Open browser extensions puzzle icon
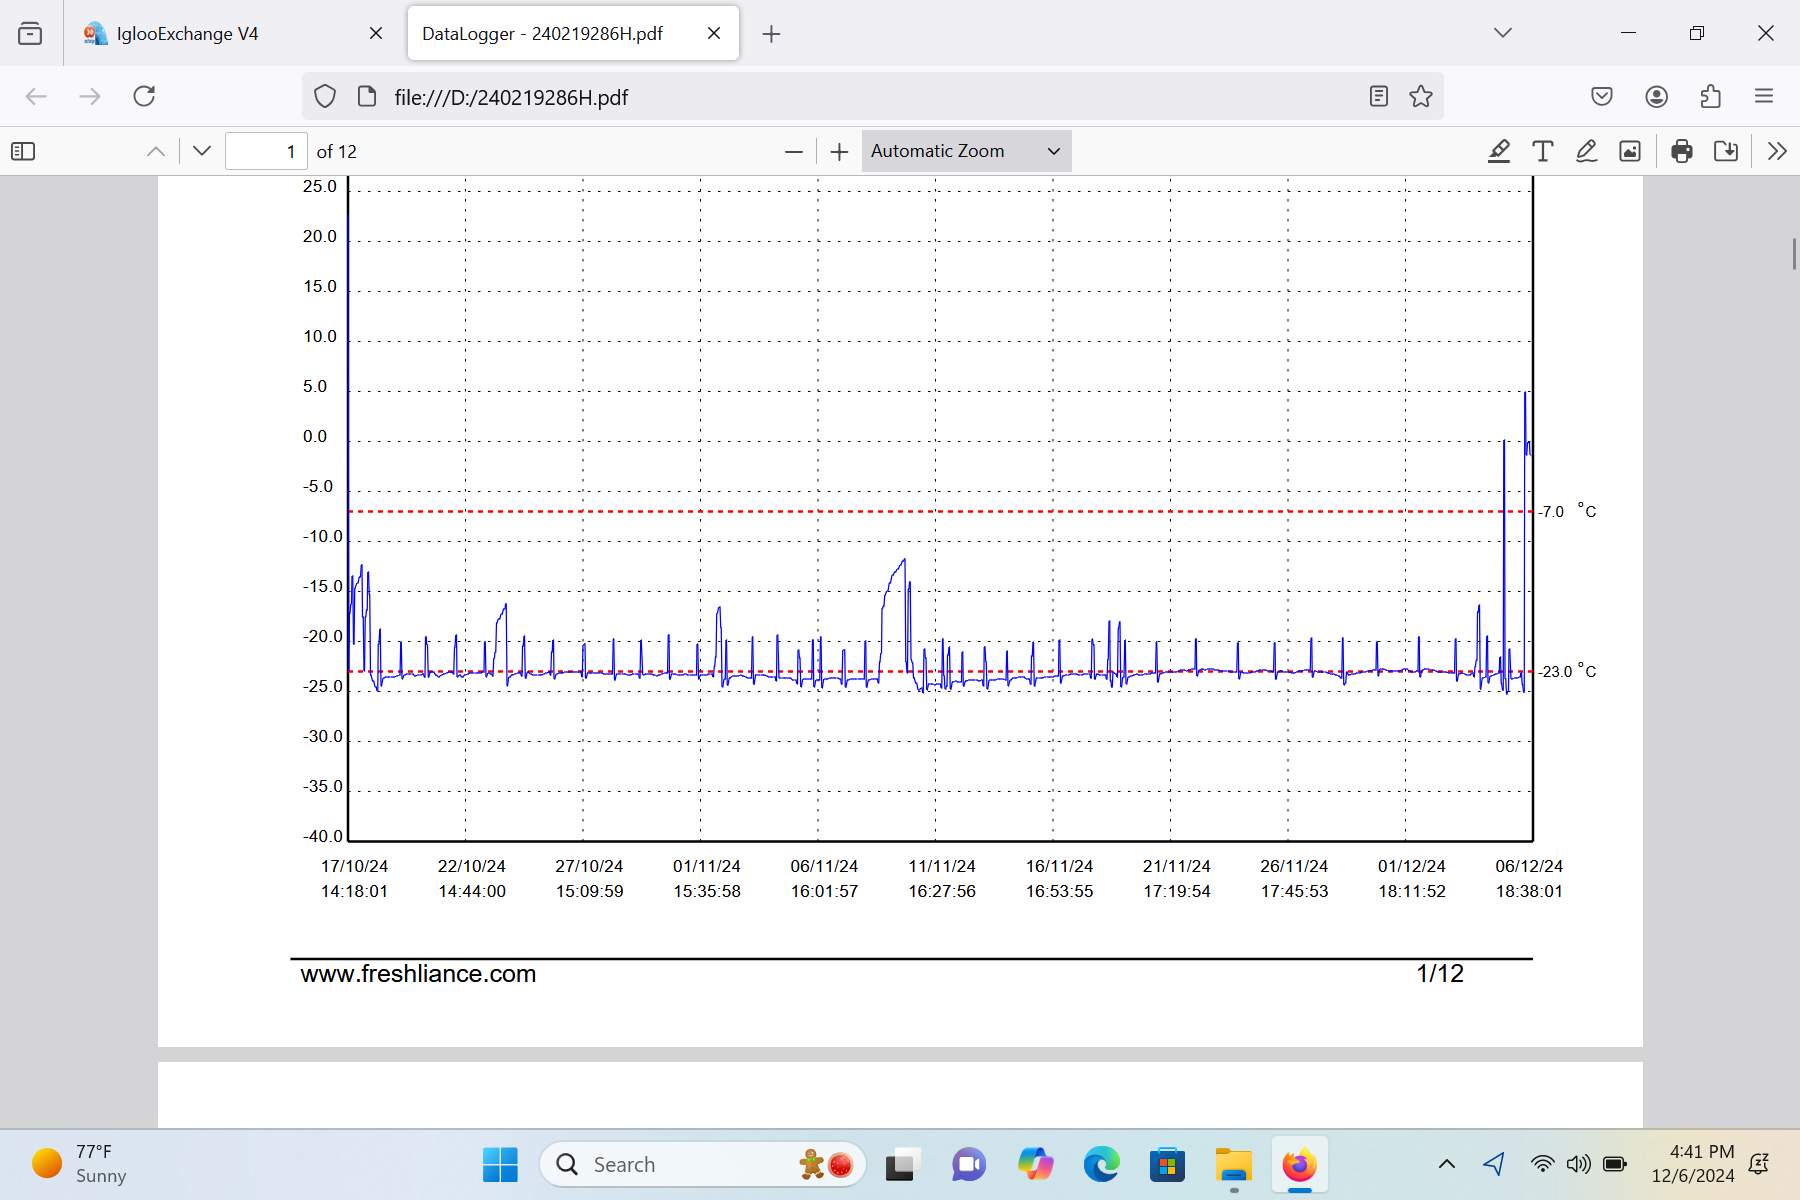 tap(1710, 96)
